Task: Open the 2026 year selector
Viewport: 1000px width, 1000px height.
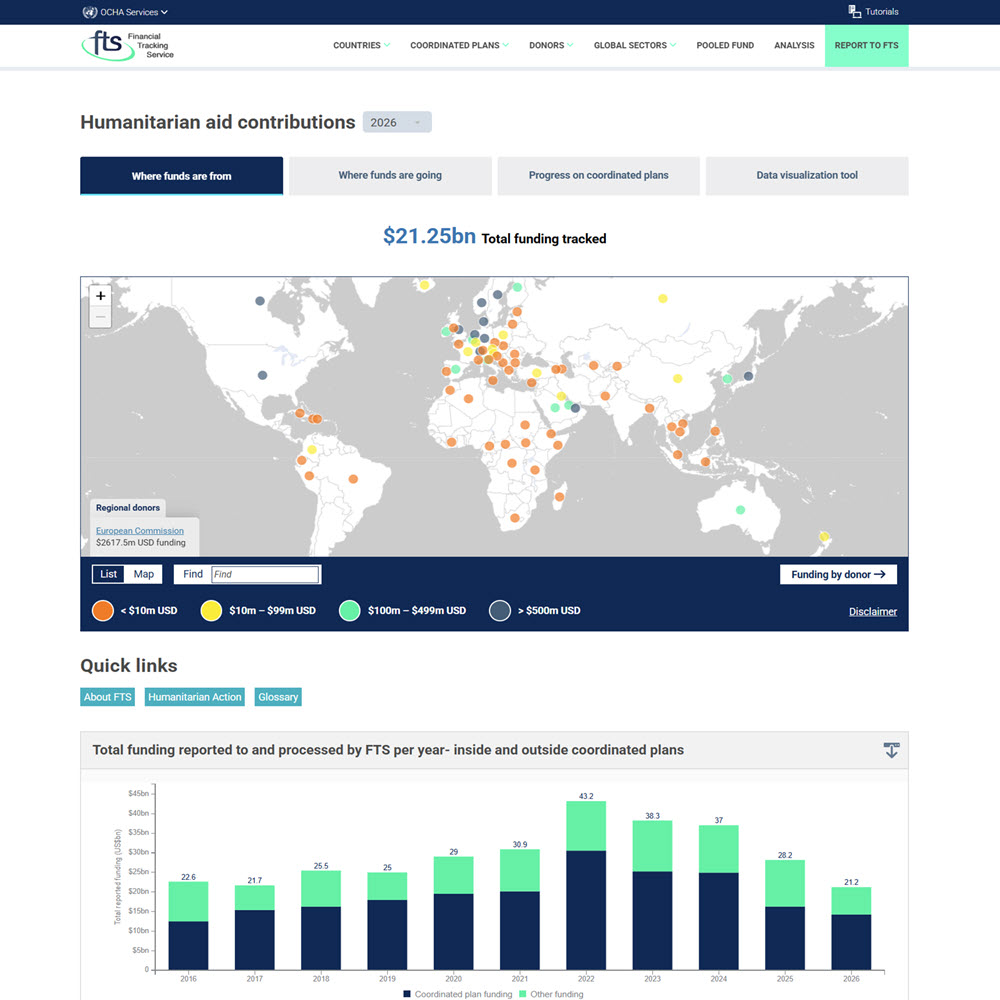Action: (x=397, y=122)
